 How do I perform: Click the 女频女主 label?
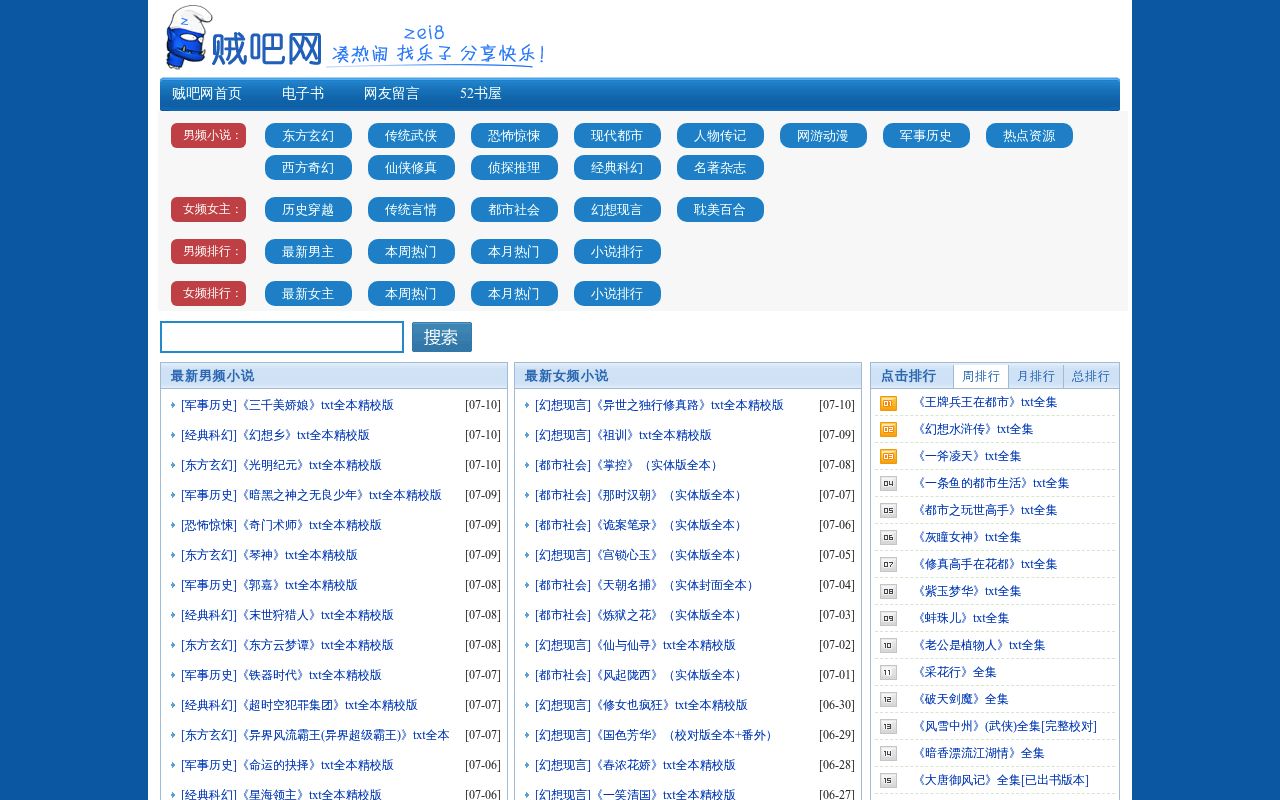click(x=208, y=210)
